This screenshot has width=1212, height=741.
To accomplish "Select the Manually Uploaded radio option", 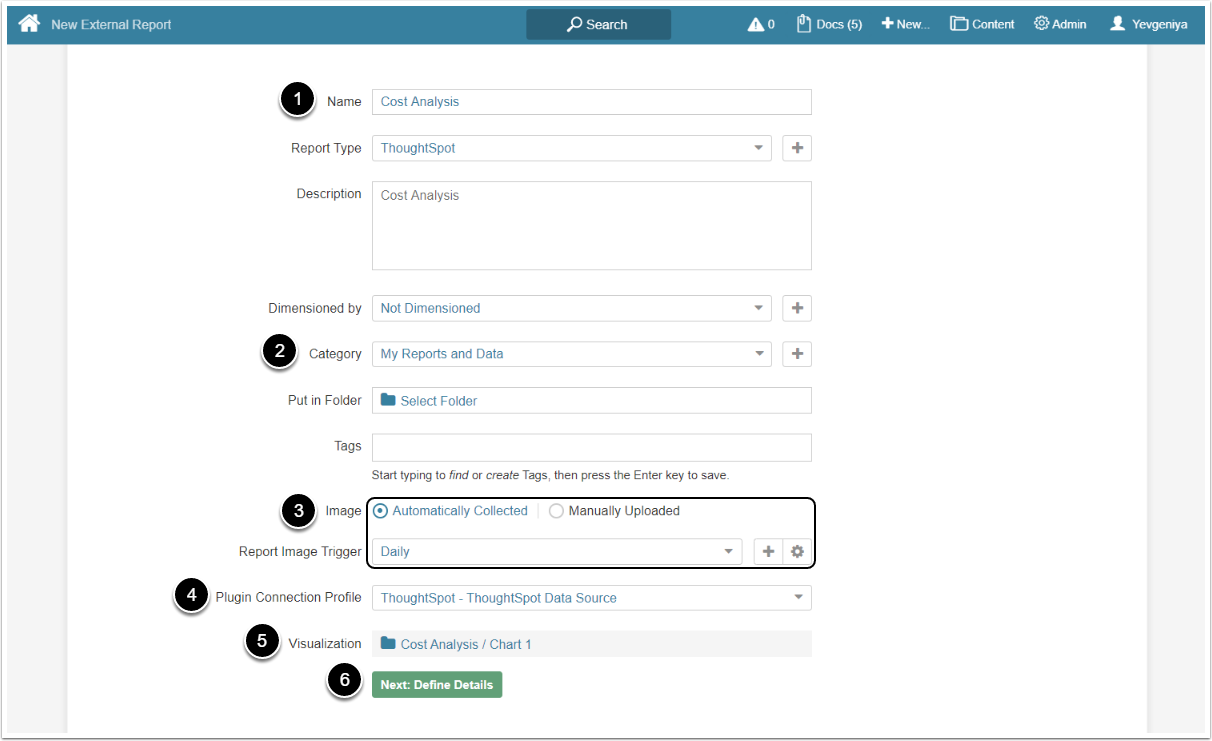I will (x=557, y=511).
